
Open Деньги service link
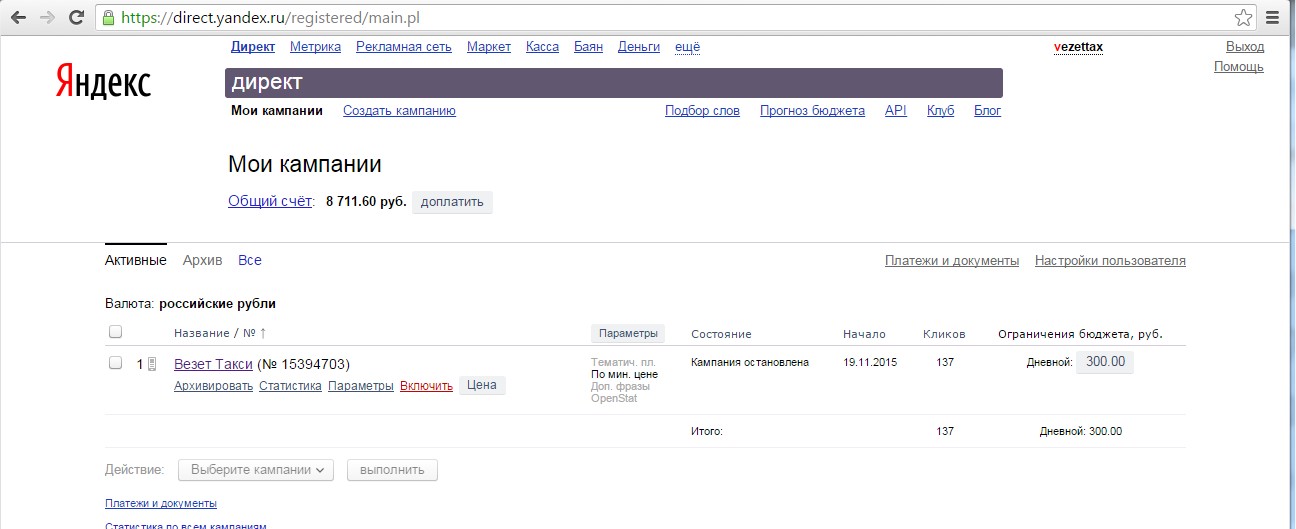coord(639,47)
